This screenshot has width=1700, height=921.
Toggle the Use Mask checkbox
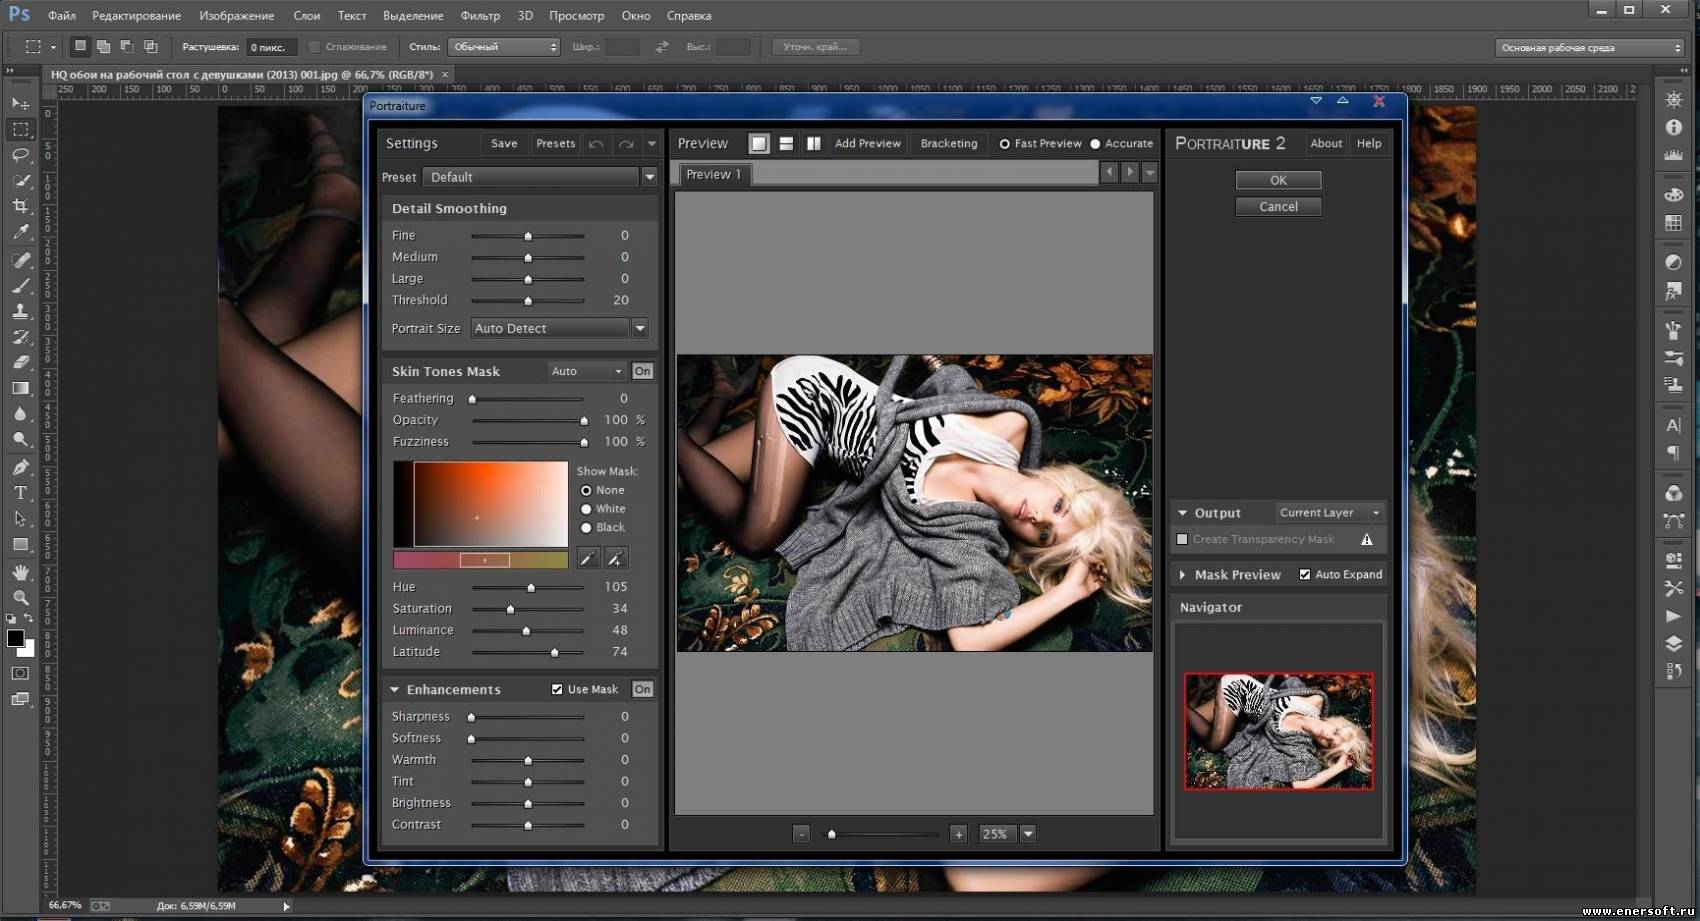(557, 689)
